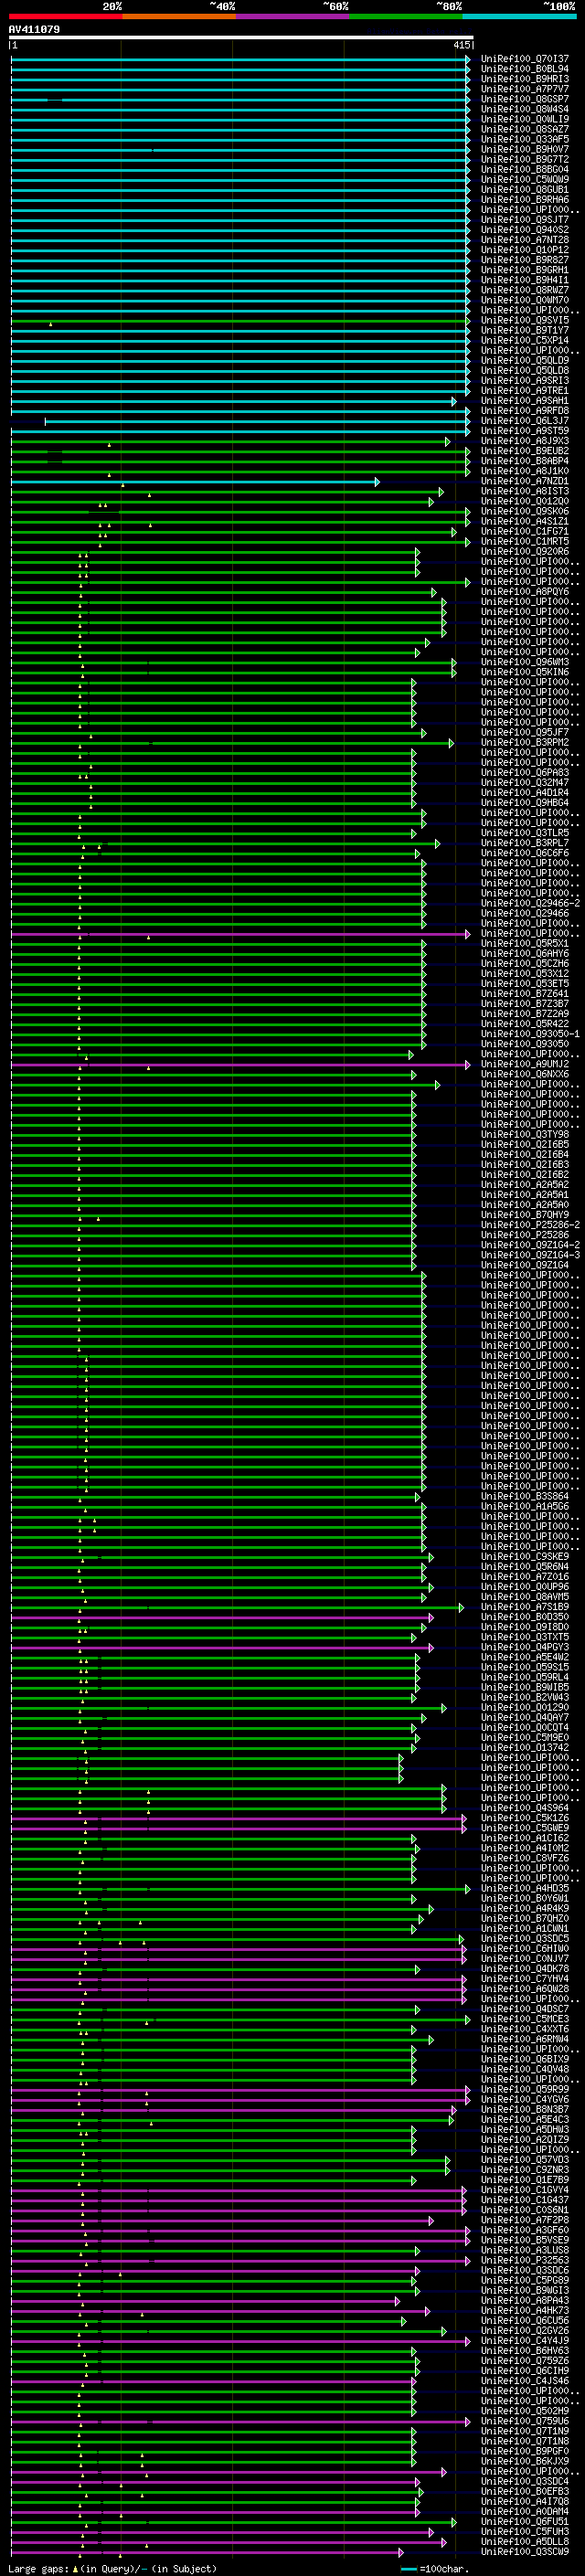Click the UniRef100_Q33AF5 label

click(x=525, y=139)
